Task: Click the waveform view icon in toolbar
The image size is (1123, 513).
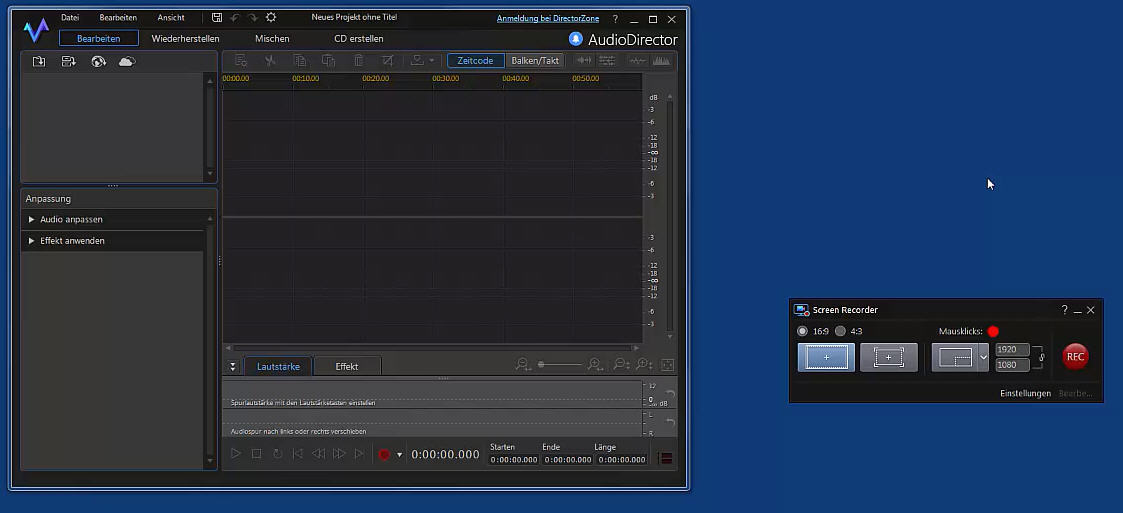Action: coord(637,61)
